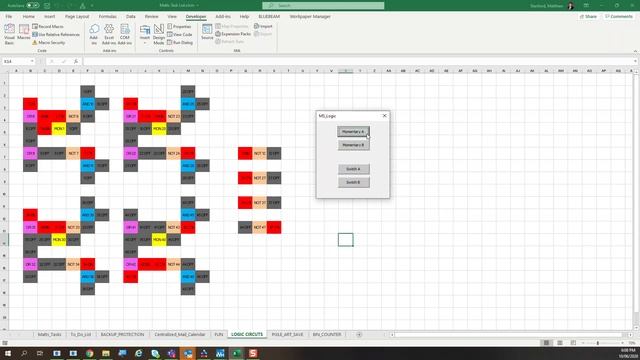Open the File menu
The height and width of the screenshot is (360, 640).
point(9,17)
